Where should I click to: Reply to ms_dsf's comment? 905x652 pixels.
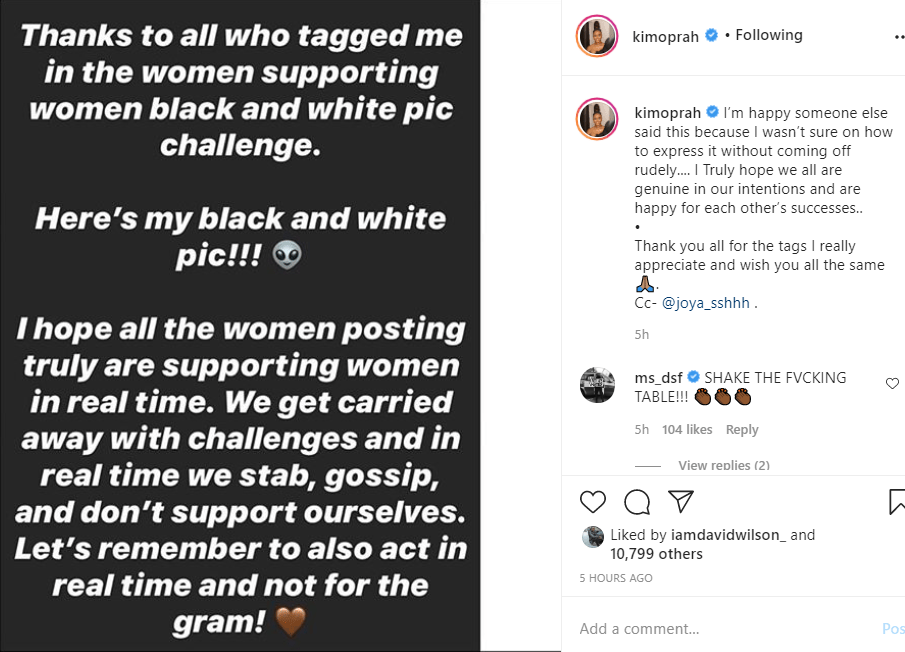point(742,429)
